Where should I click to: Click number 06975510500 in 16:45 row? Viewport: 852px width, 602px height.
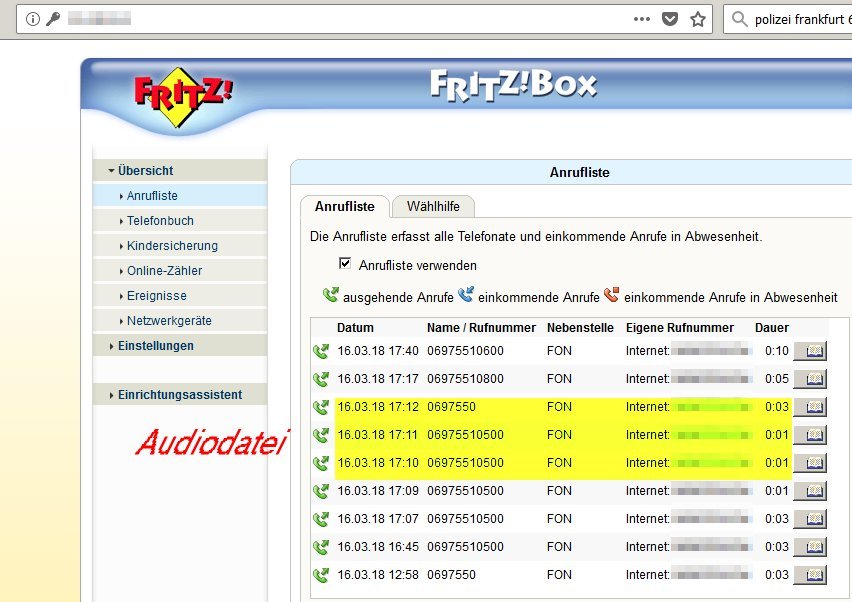click(x=465, y=547)
